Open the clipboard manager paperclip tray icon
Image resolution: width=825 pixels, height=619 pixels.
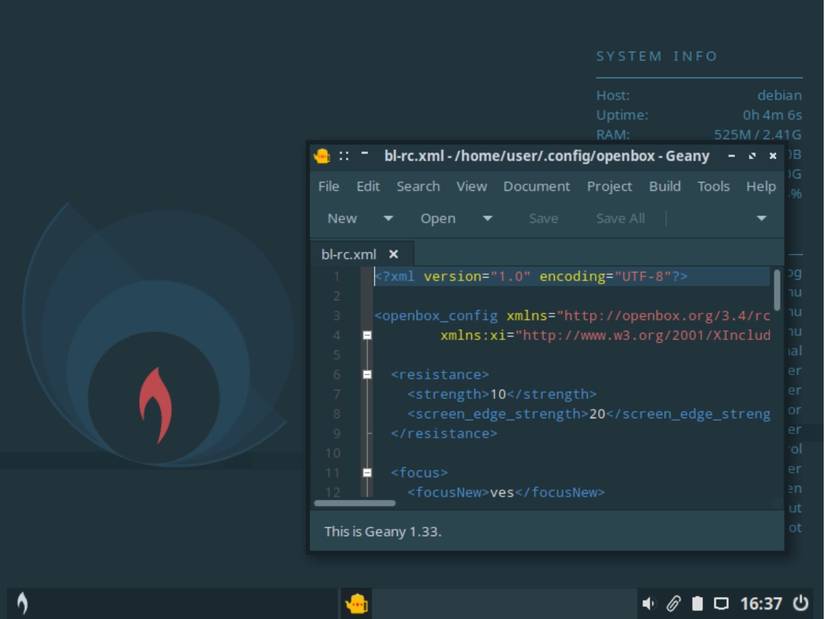tap(673, 603)
